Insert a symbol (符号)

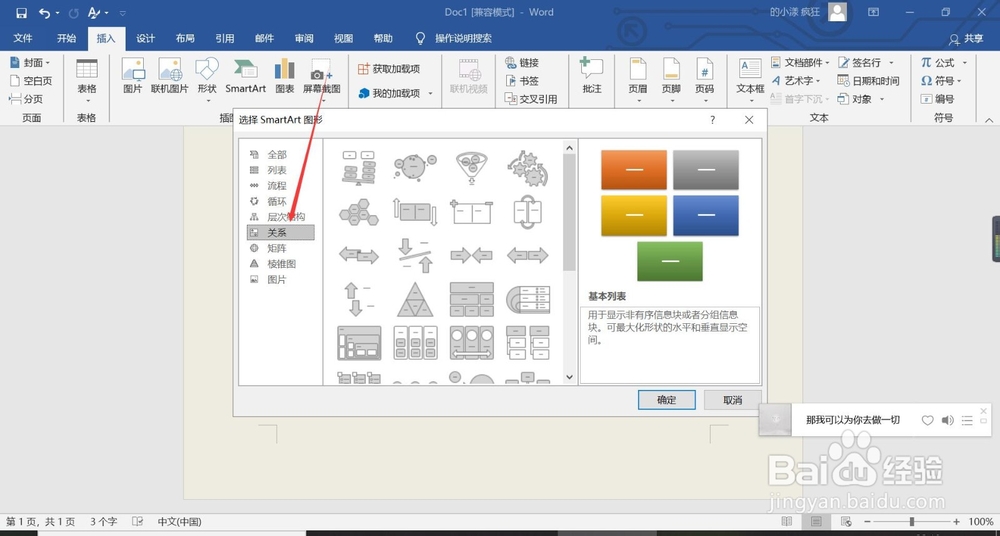pyautogui.click(x=941, y=81)
